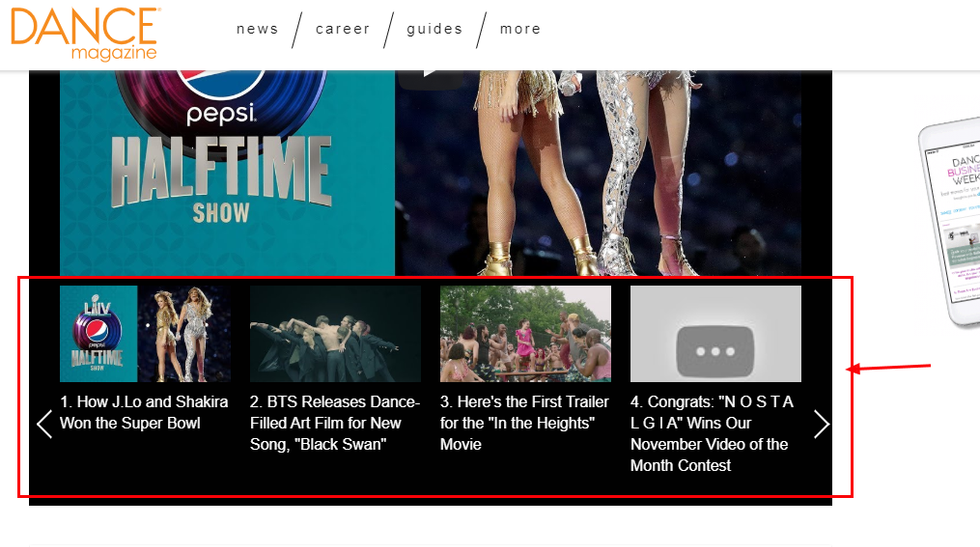Open "How J.Lo and Shakira Won" title link
Viewport: 980px width, 547px height.
point(144,412)
